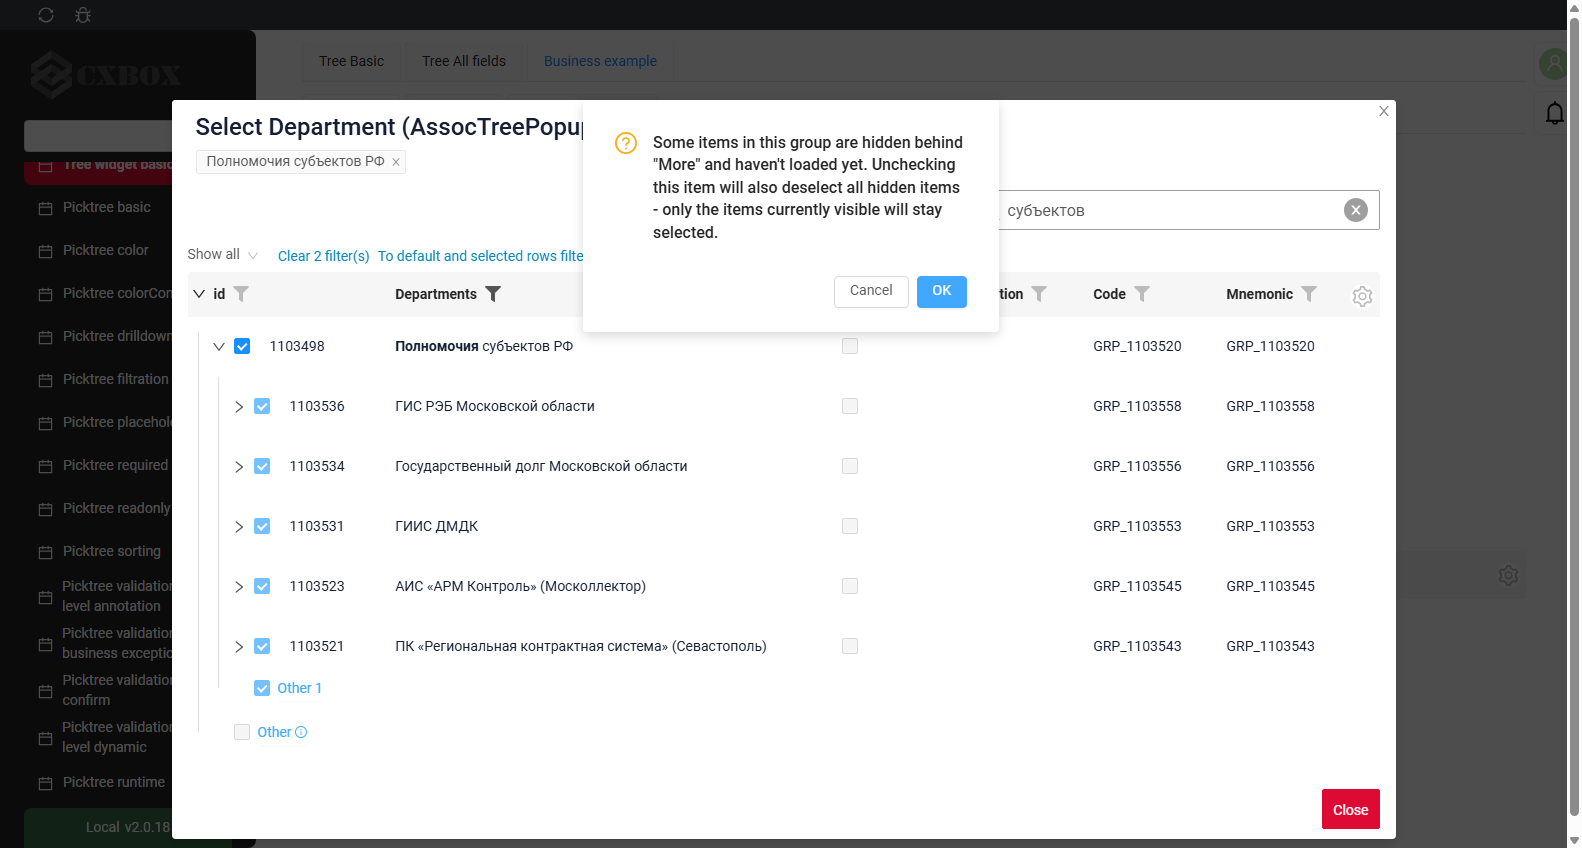Toggle the Other 1 checkbox
The height and width of the screenshot is (848, 1582).
(x=262, y=688)
